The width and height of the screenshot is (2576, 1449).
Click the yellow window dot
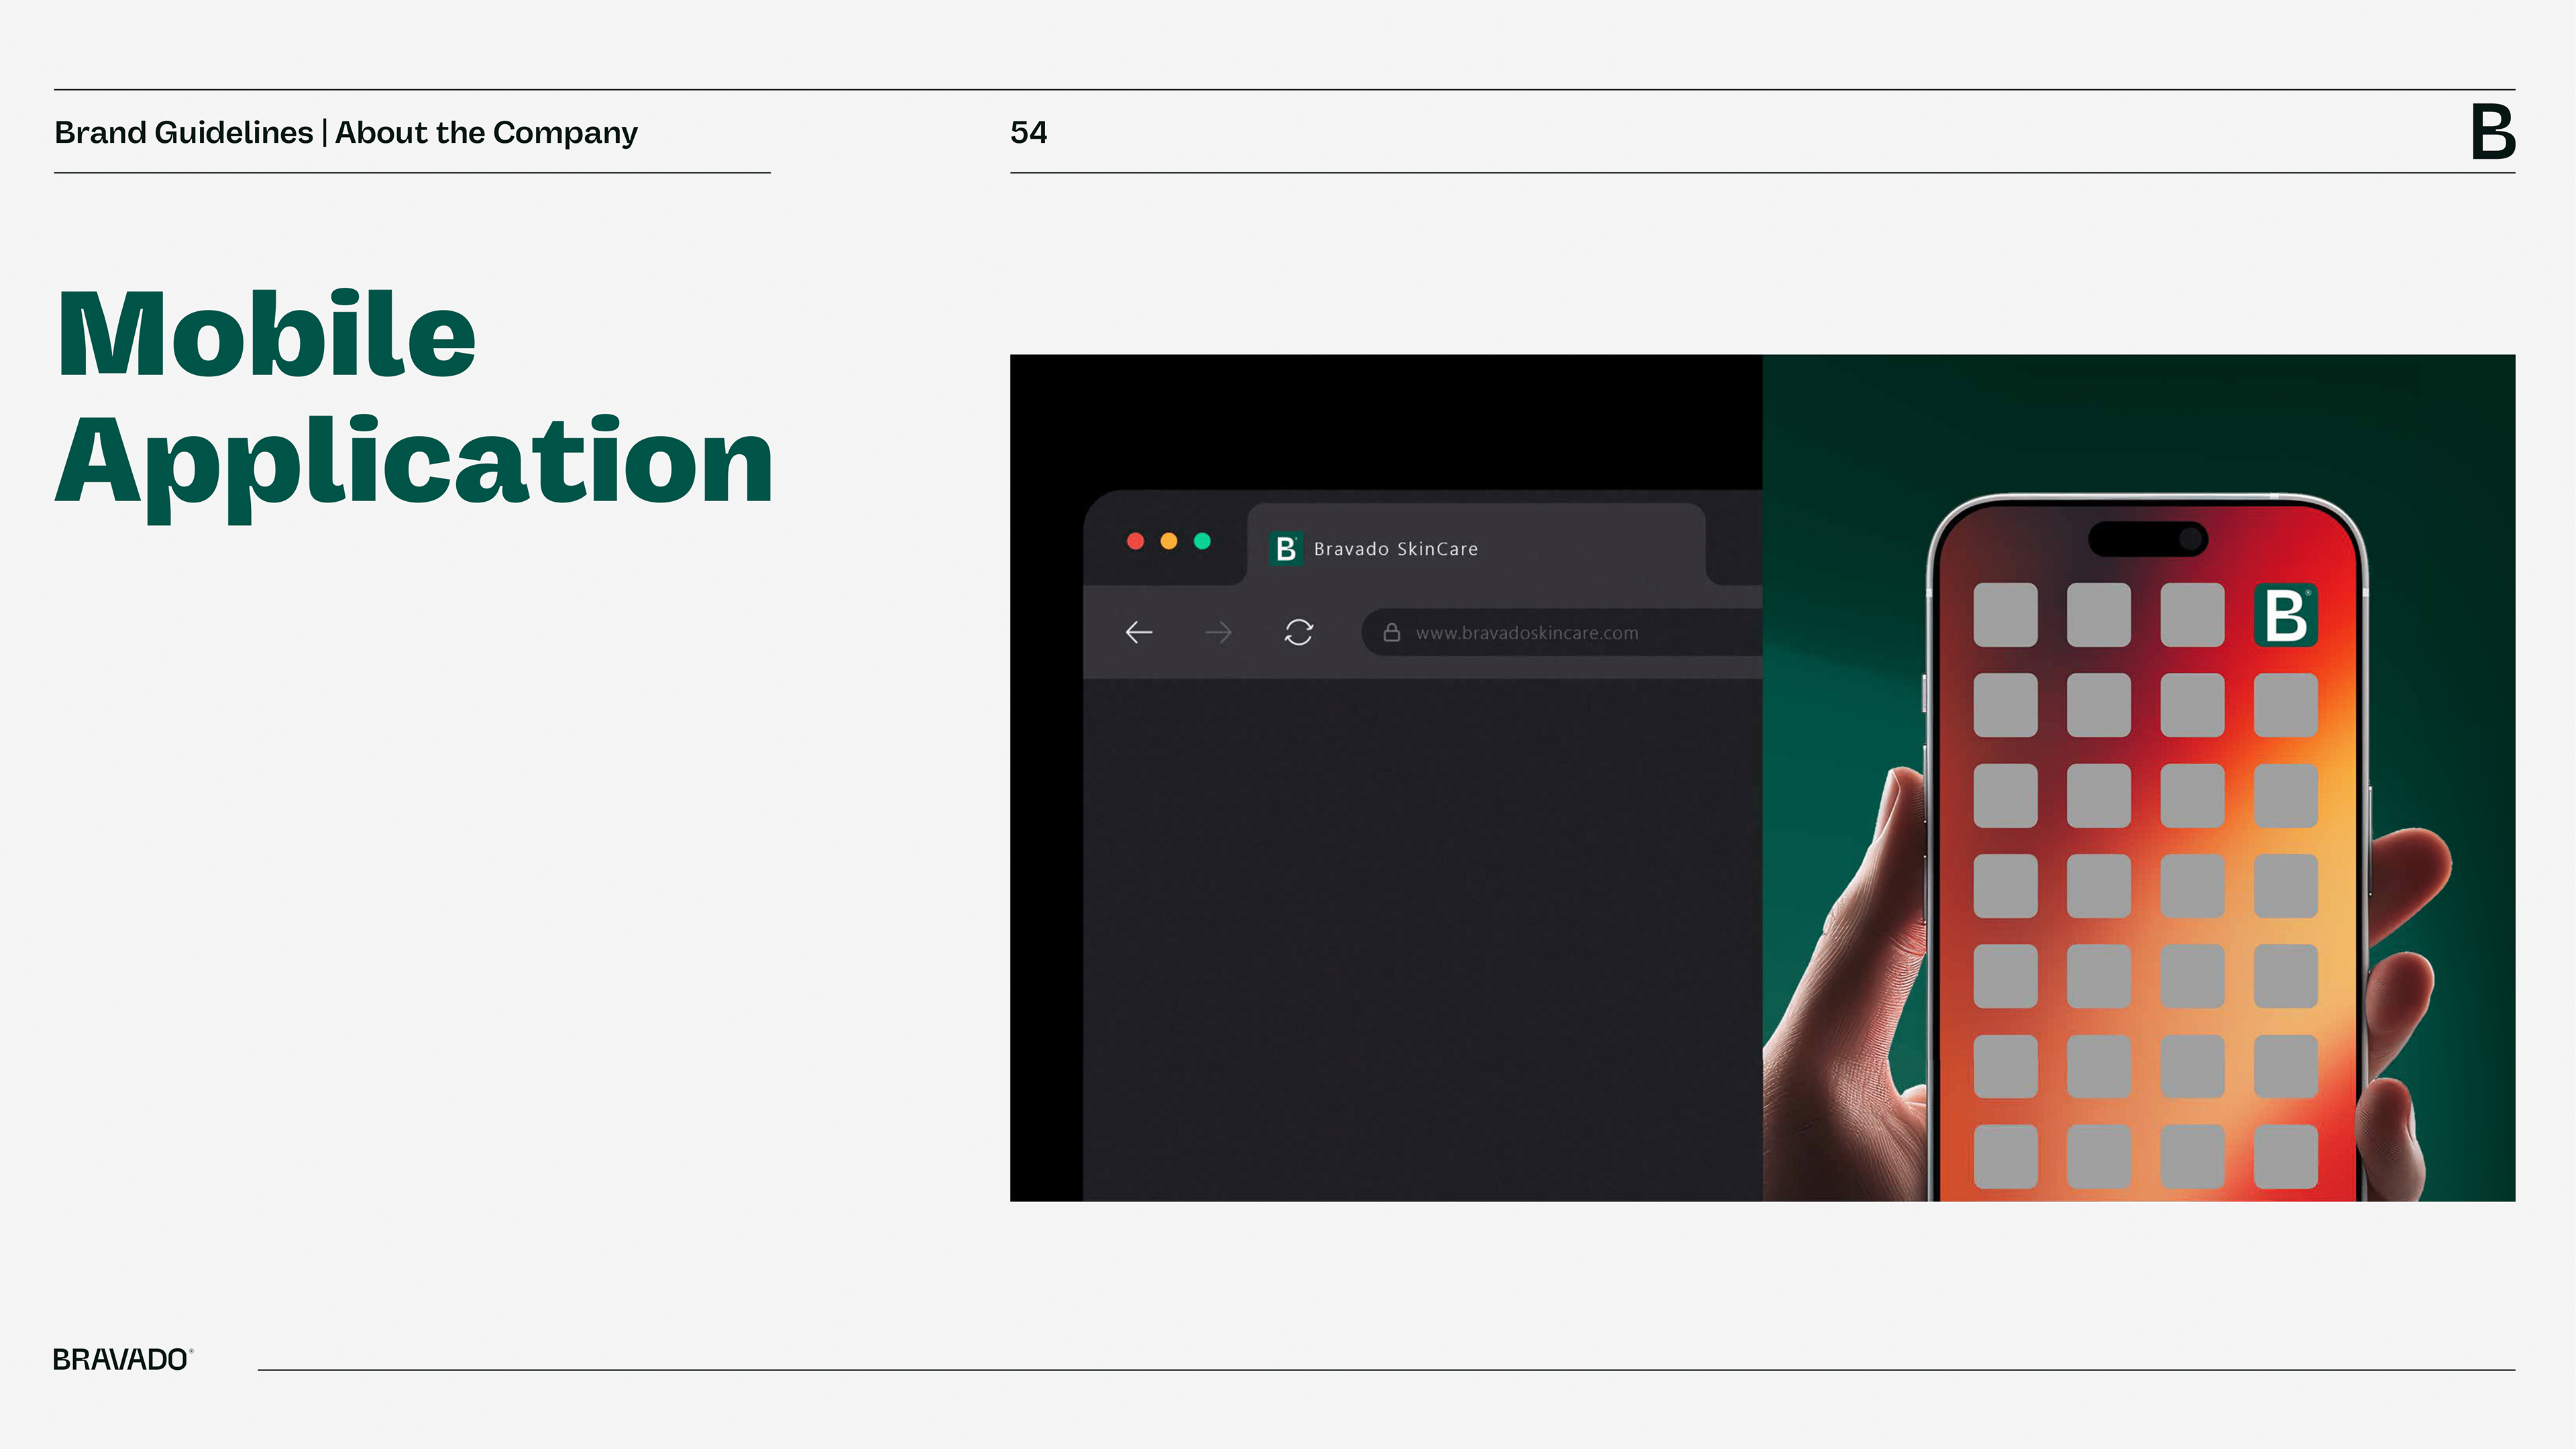point(1168,541)
